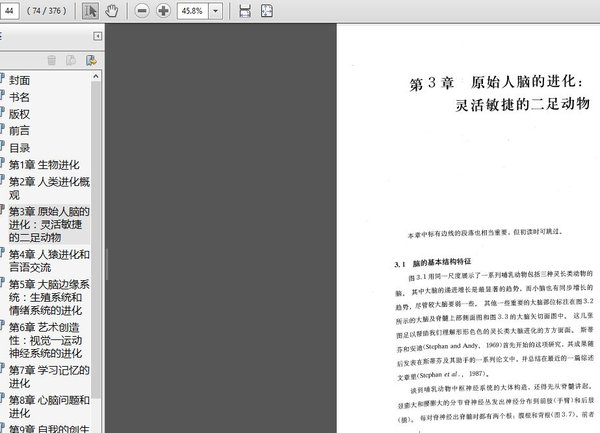Select bookmark 第1章 生物进化
Screen dimensions: 600x433
(44, 165)
